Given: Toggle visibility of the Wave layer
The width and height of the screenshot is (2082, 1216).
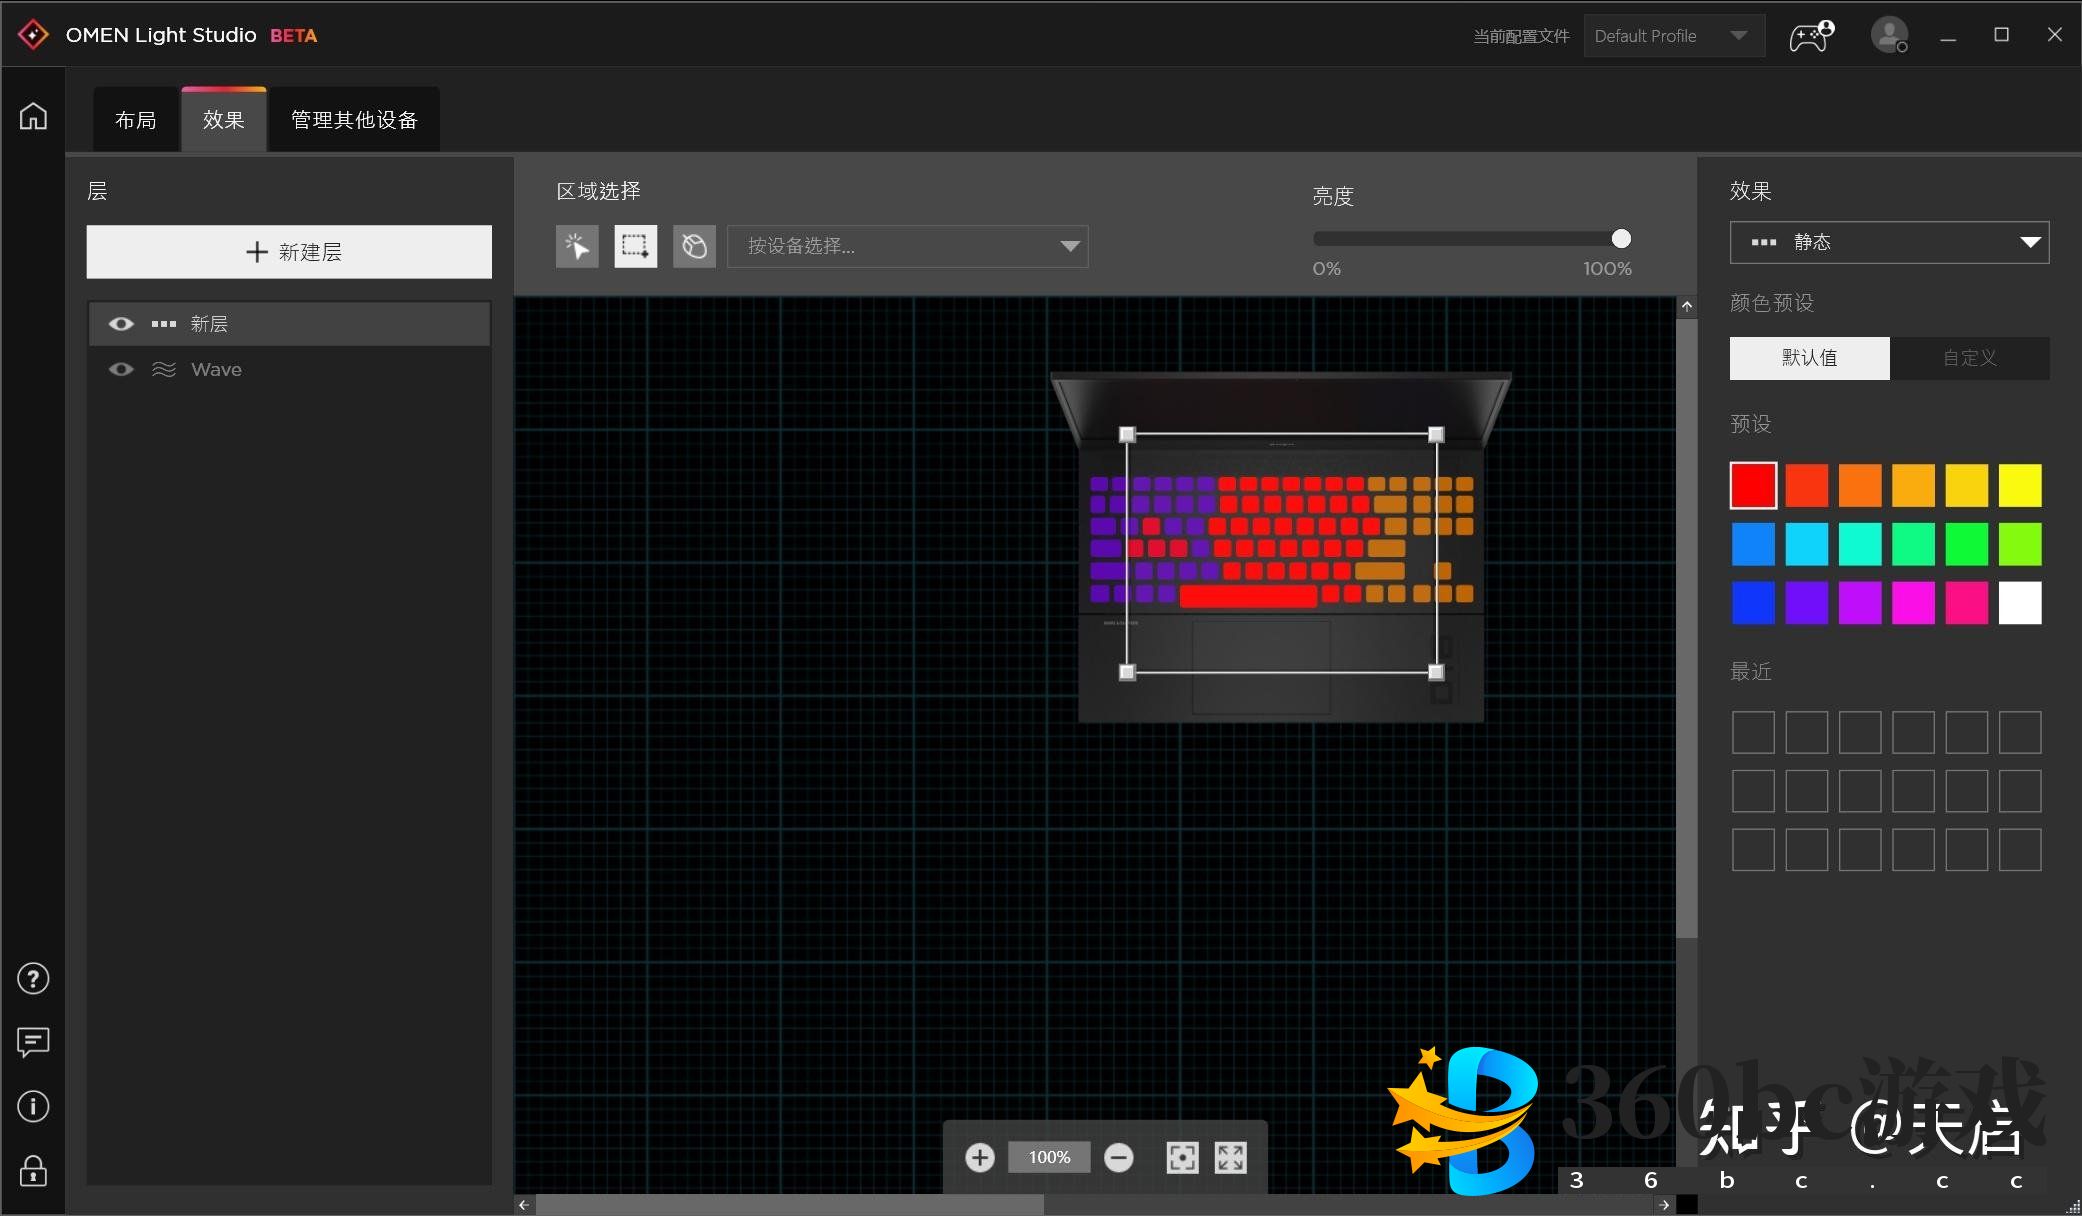Looking at the screenshot, I should (121, 370).
